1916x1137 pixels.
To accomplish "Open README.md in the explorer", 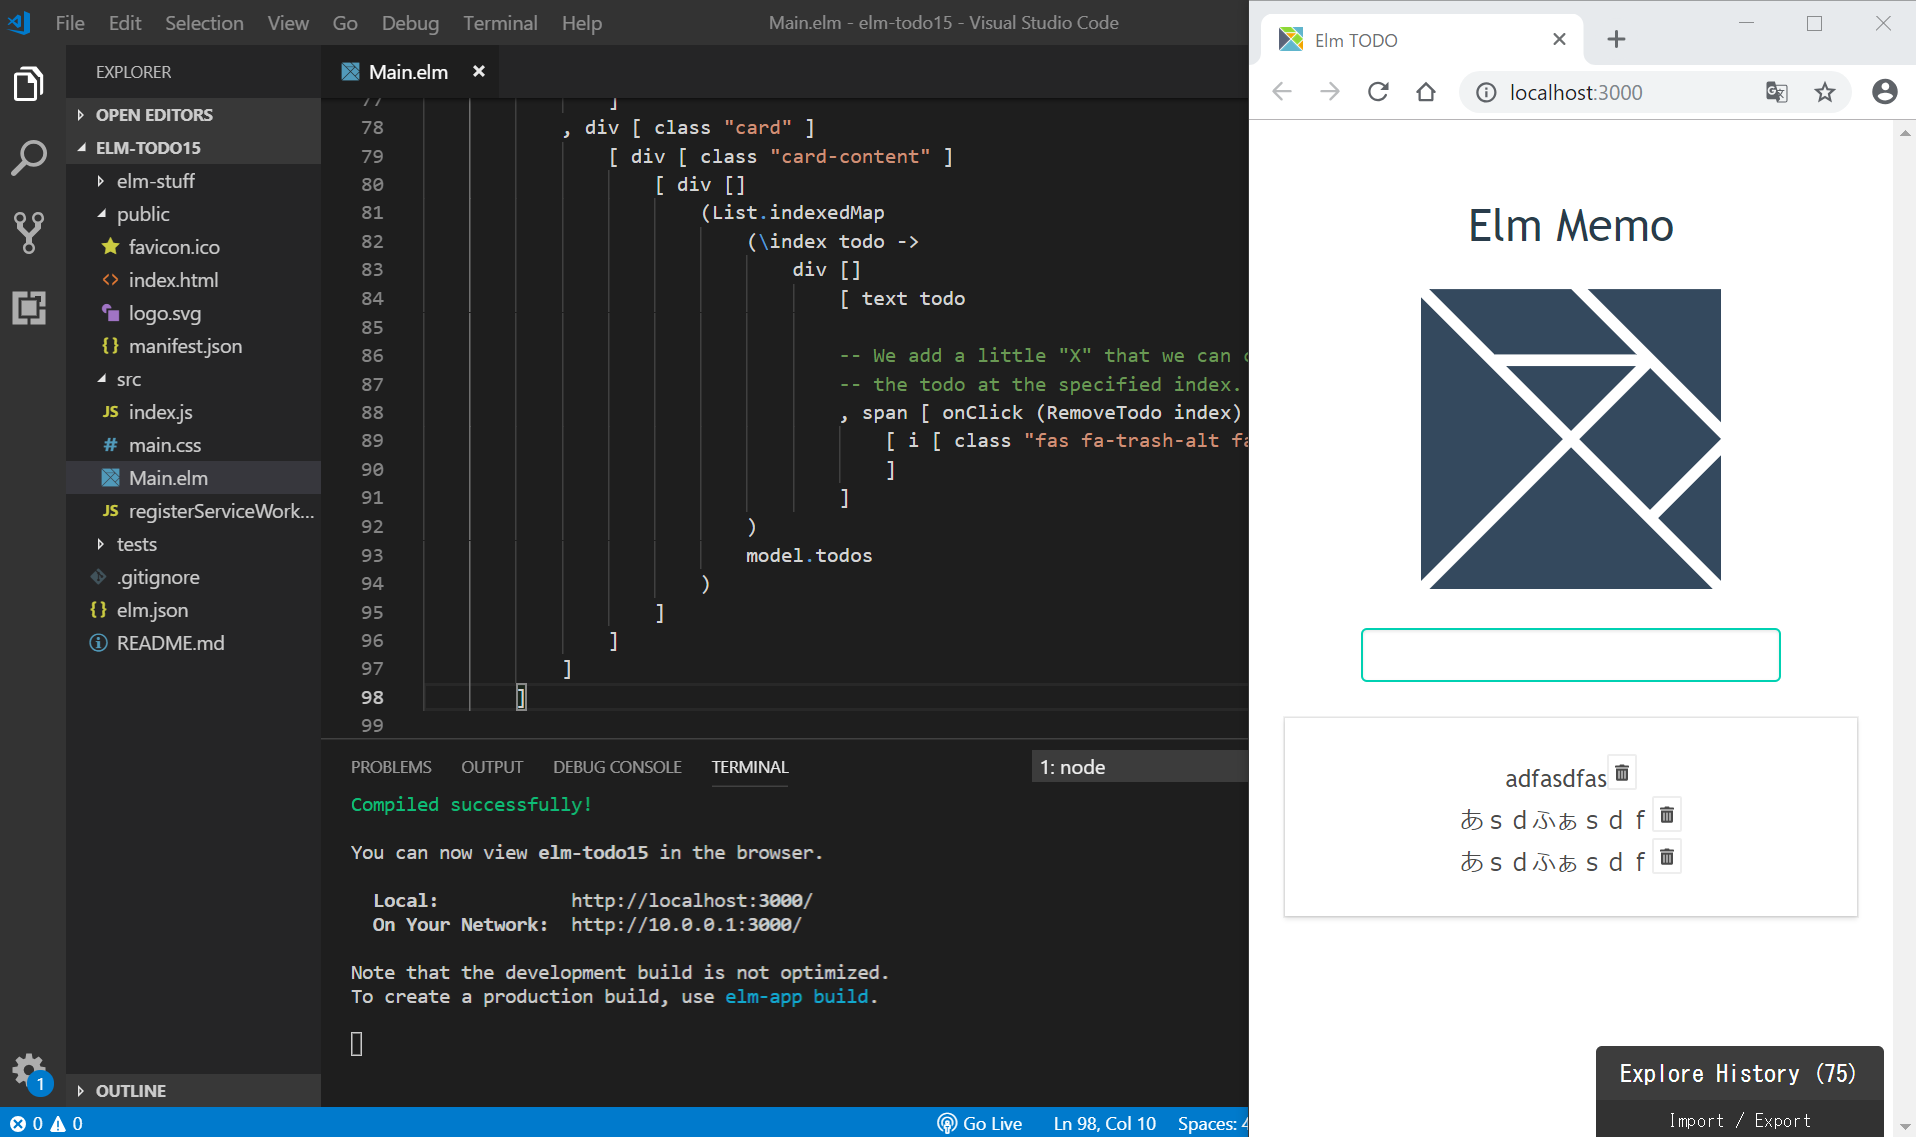I will (193, 643).
